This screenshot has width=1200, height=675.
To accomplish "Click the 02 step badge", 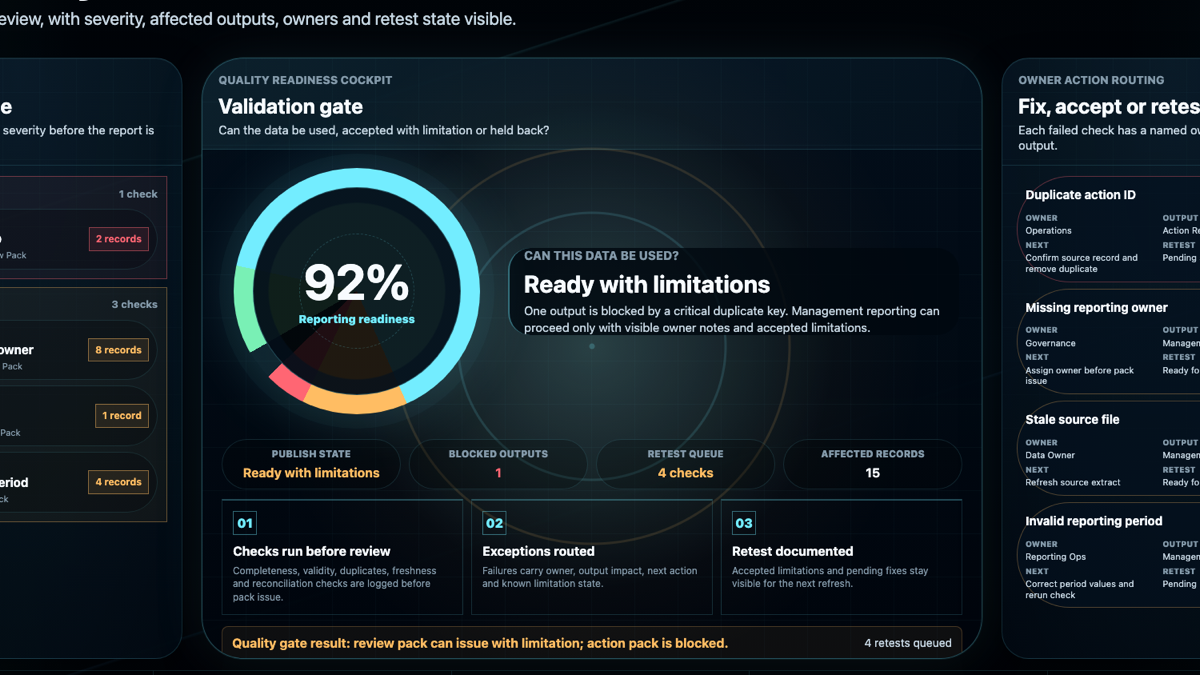I will [494, 523].
